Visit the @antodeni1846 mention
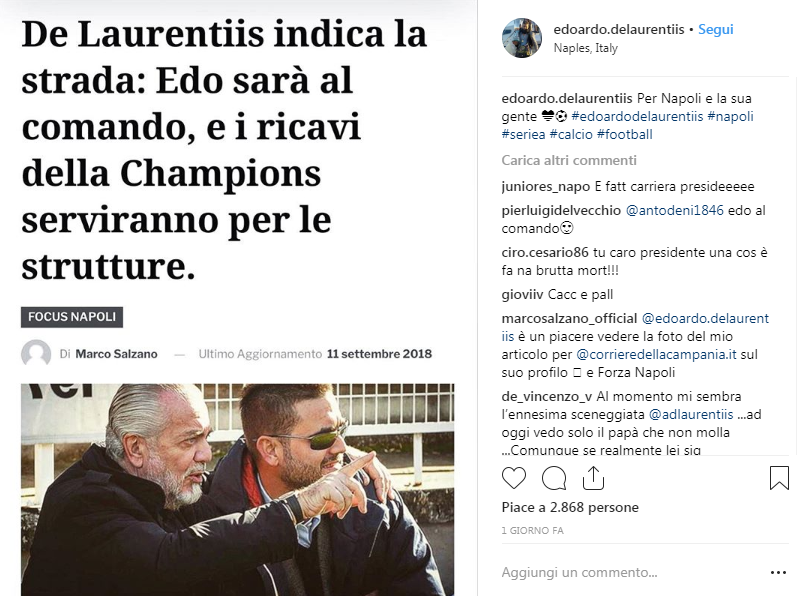The width and height of the screenshot is (797, 596). click(675, 210)
